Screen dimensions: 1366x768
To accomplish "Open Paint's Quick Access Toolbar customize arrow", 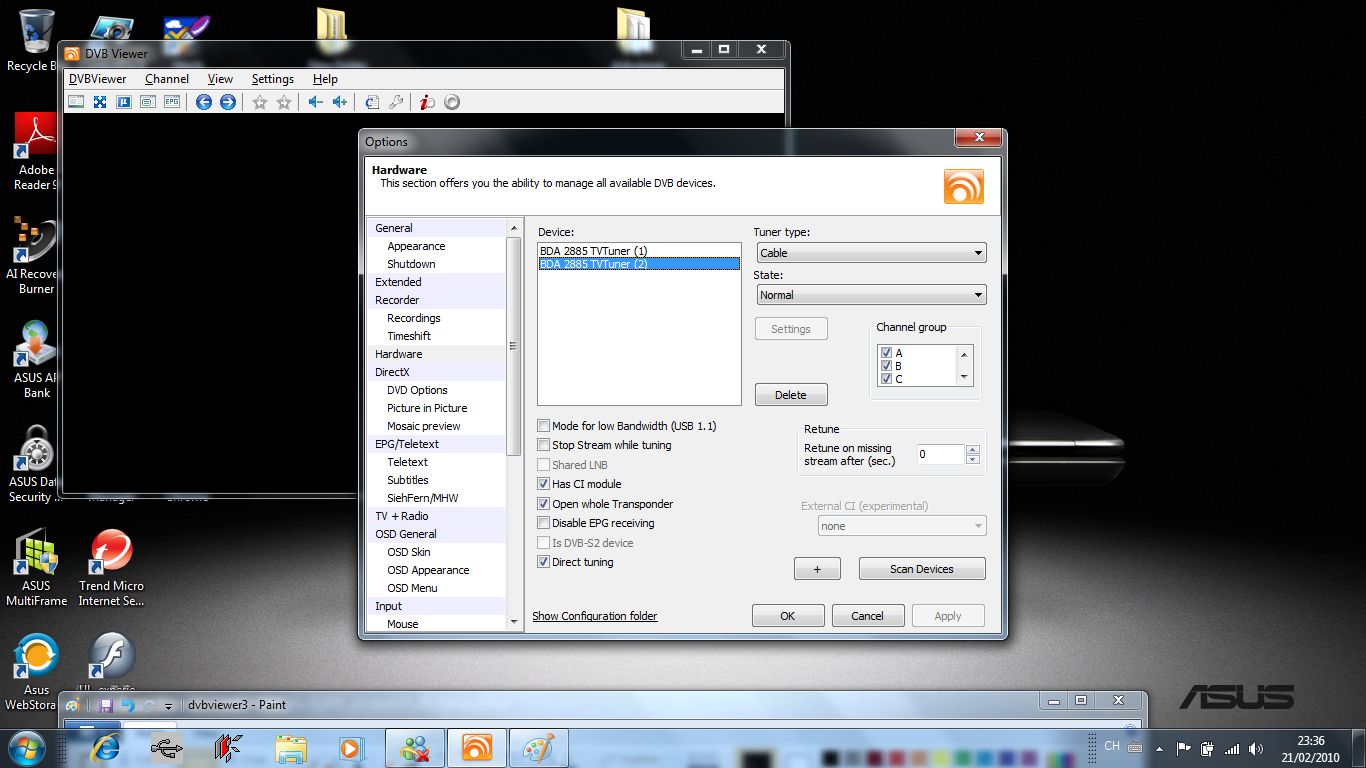I will [169, 705].
